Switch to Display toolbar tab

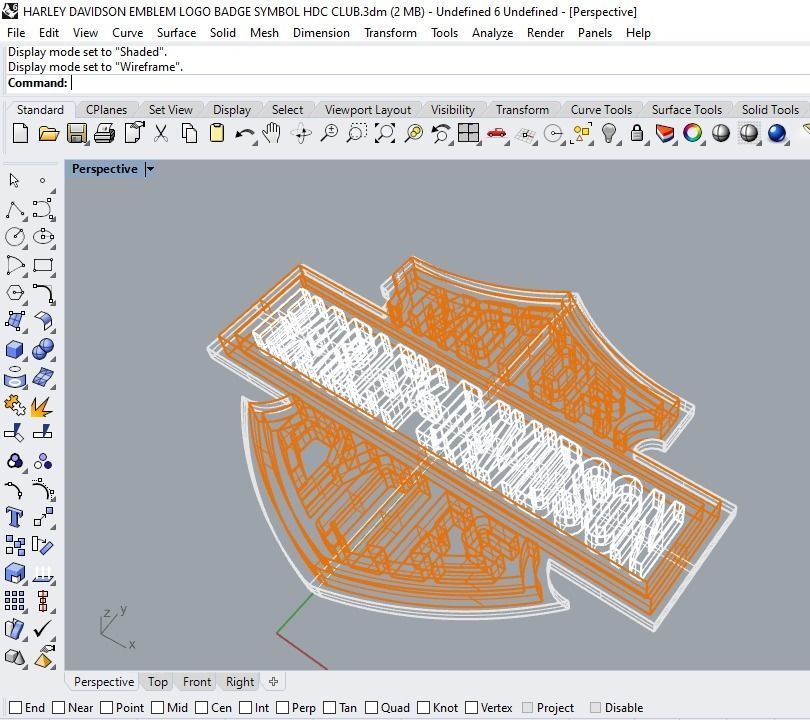coord(231,109)
